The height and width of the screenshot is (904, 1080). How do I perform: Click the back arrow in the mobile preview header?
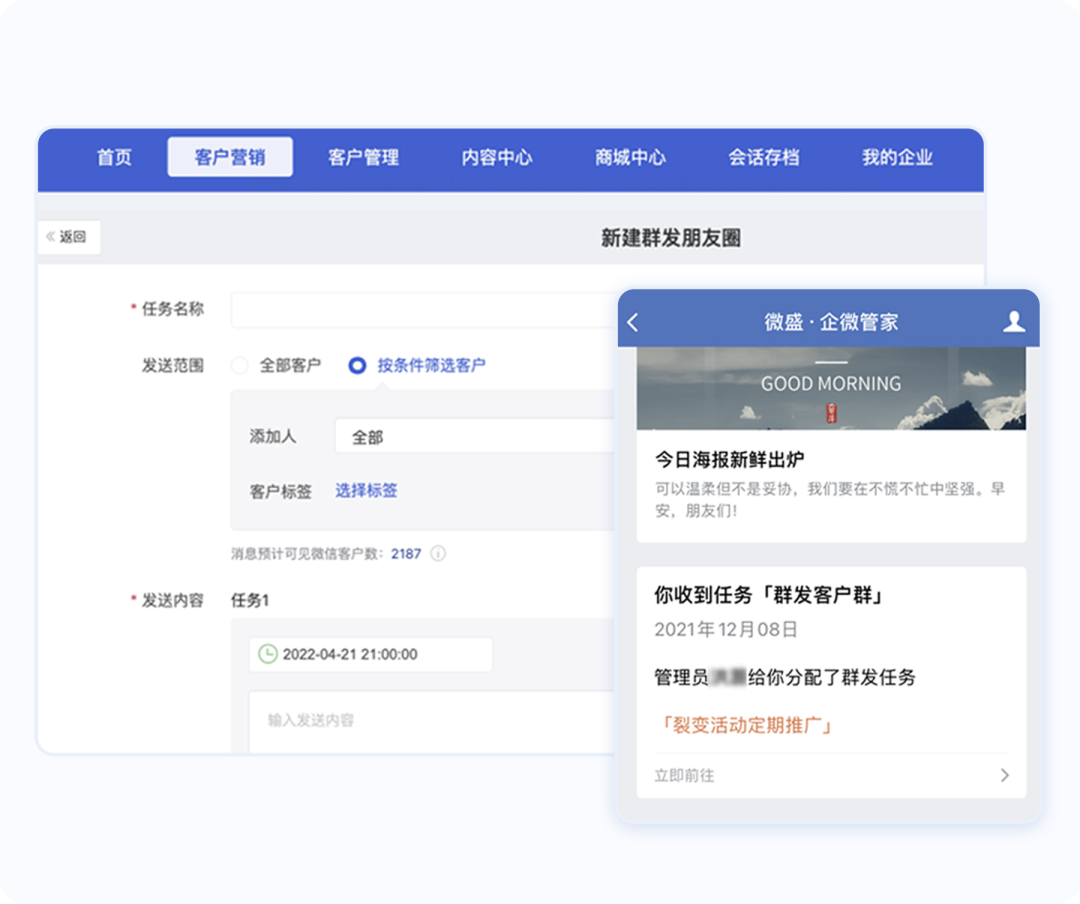coord(631,322)
